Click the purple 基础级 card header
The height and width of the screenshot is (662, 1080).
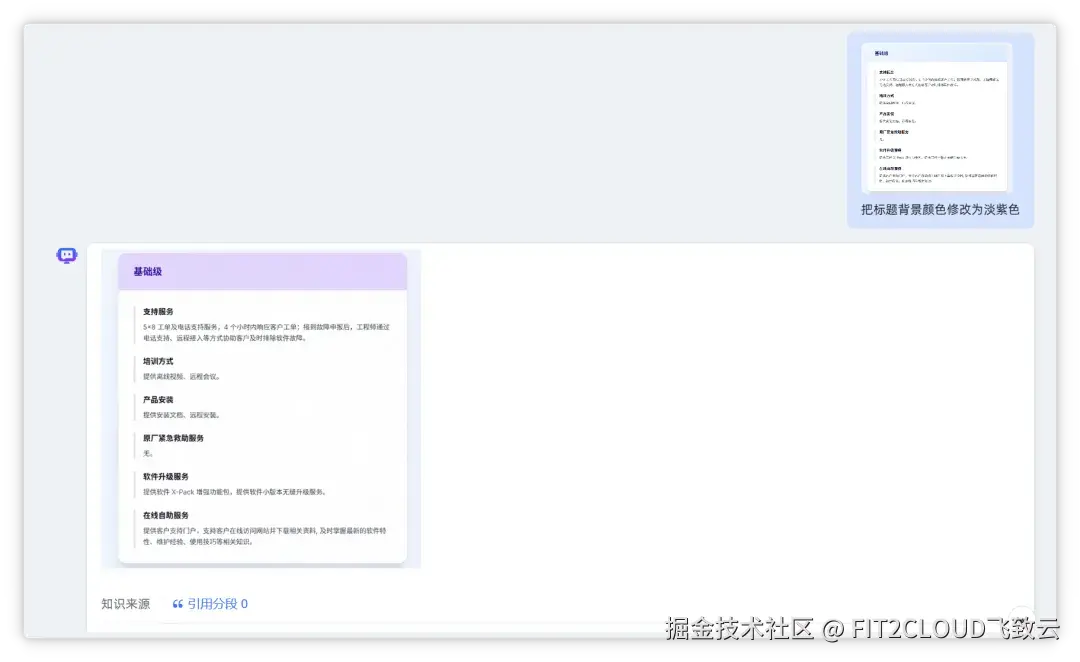[x=262, y=271]
